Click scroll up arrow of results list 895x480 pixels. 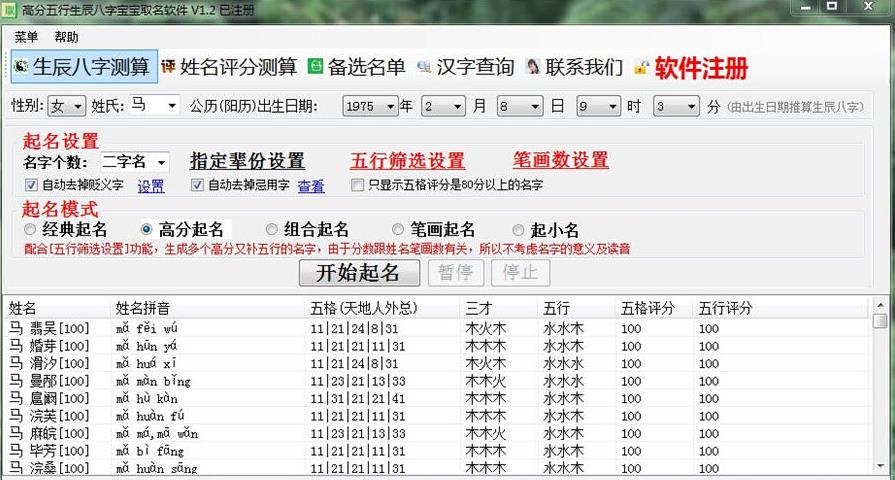click(x=880, y=306)
